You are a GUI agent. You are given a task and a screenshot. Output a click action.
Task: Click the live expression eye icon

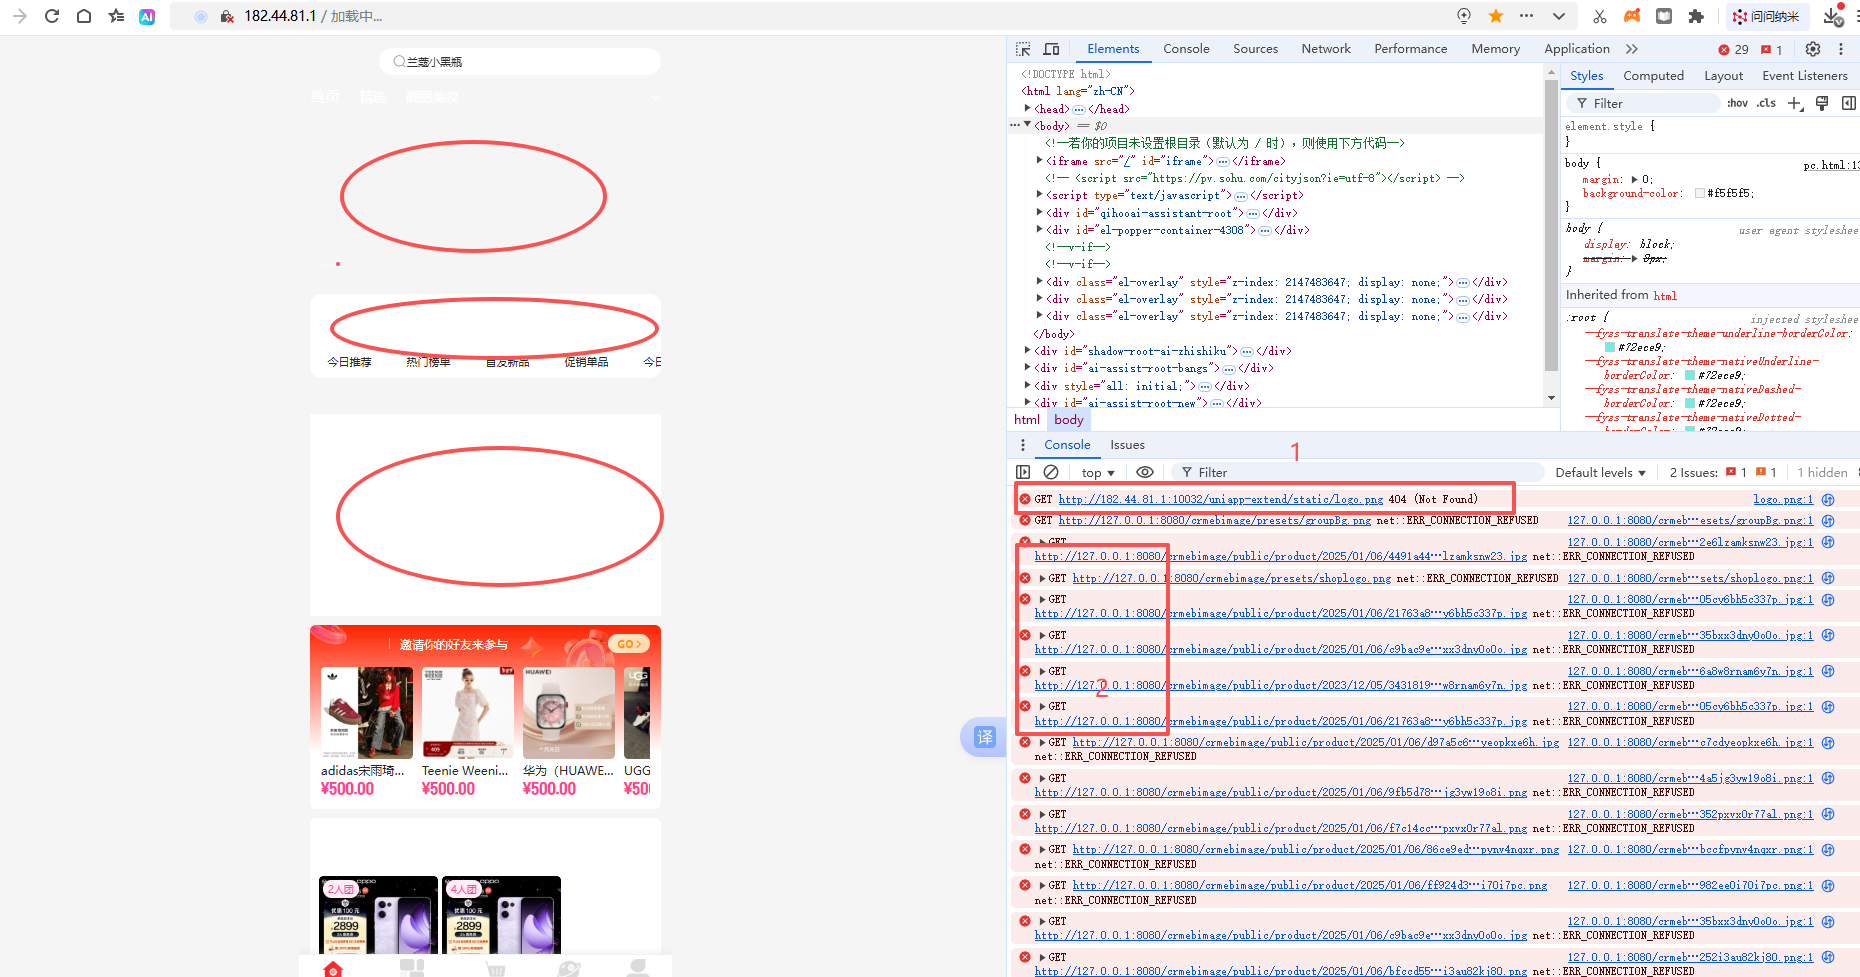point(1145,472)
